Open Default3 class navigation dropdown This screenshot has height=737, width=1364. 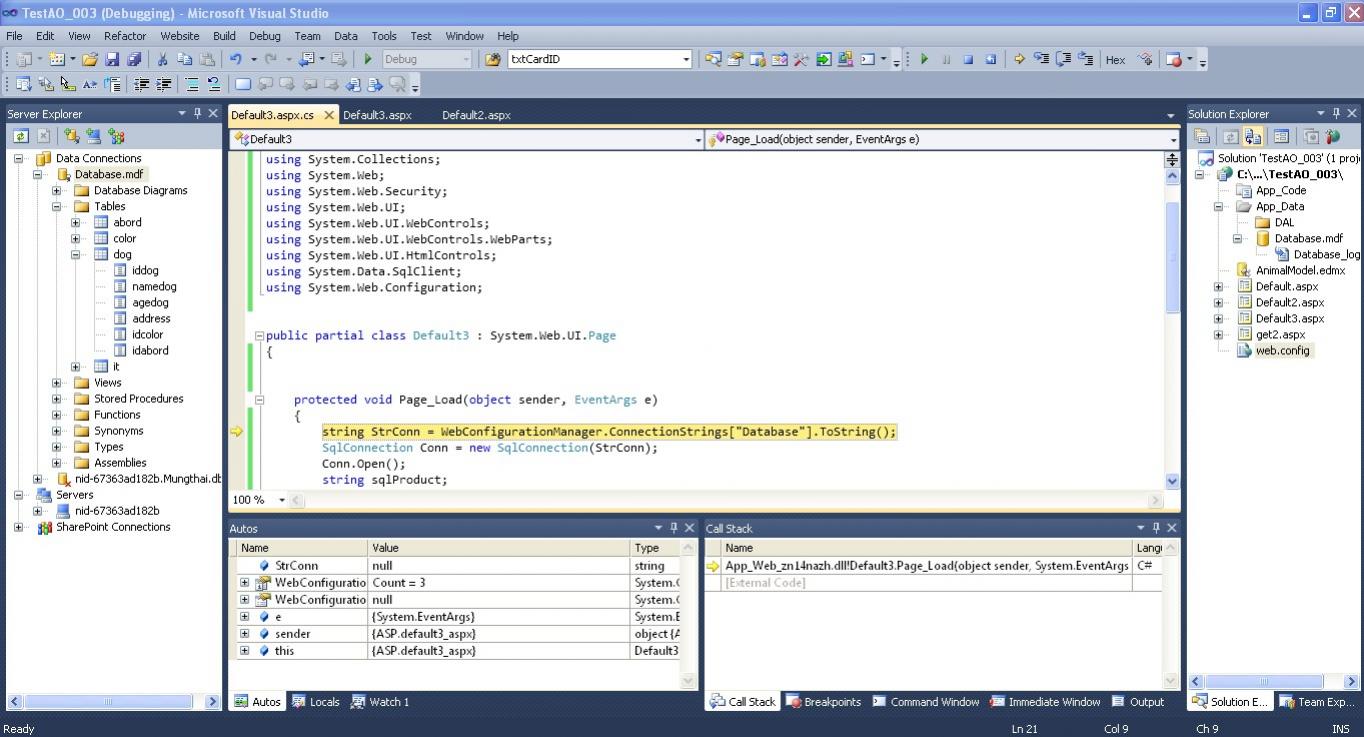(x=698, y=139)
